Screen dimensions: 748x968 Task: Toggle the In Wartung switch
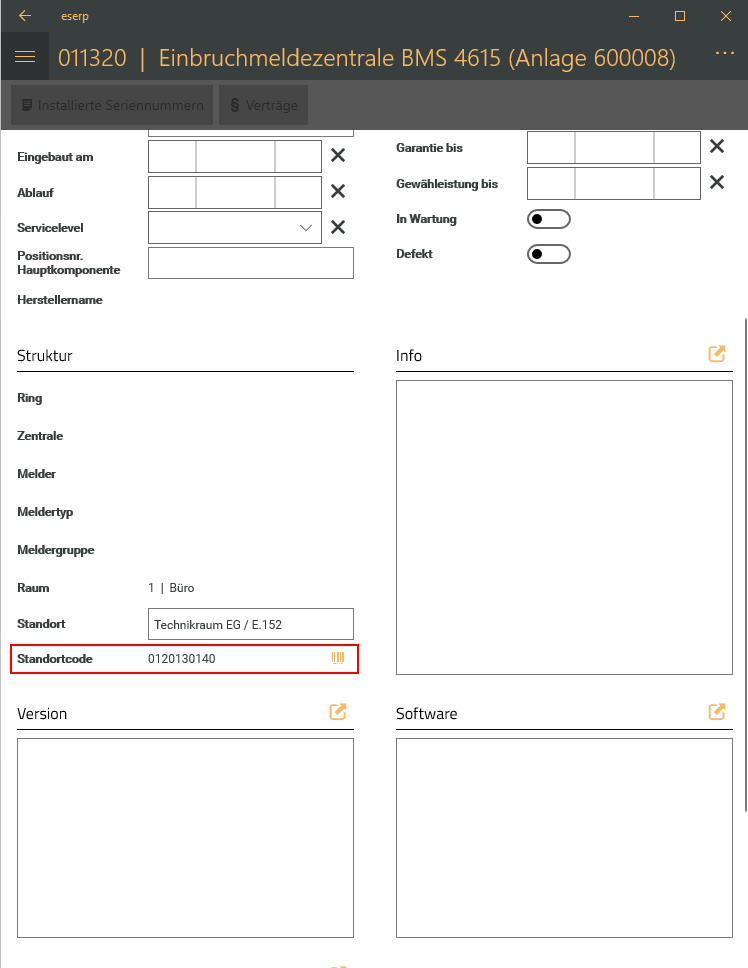(x=548, y=218)
